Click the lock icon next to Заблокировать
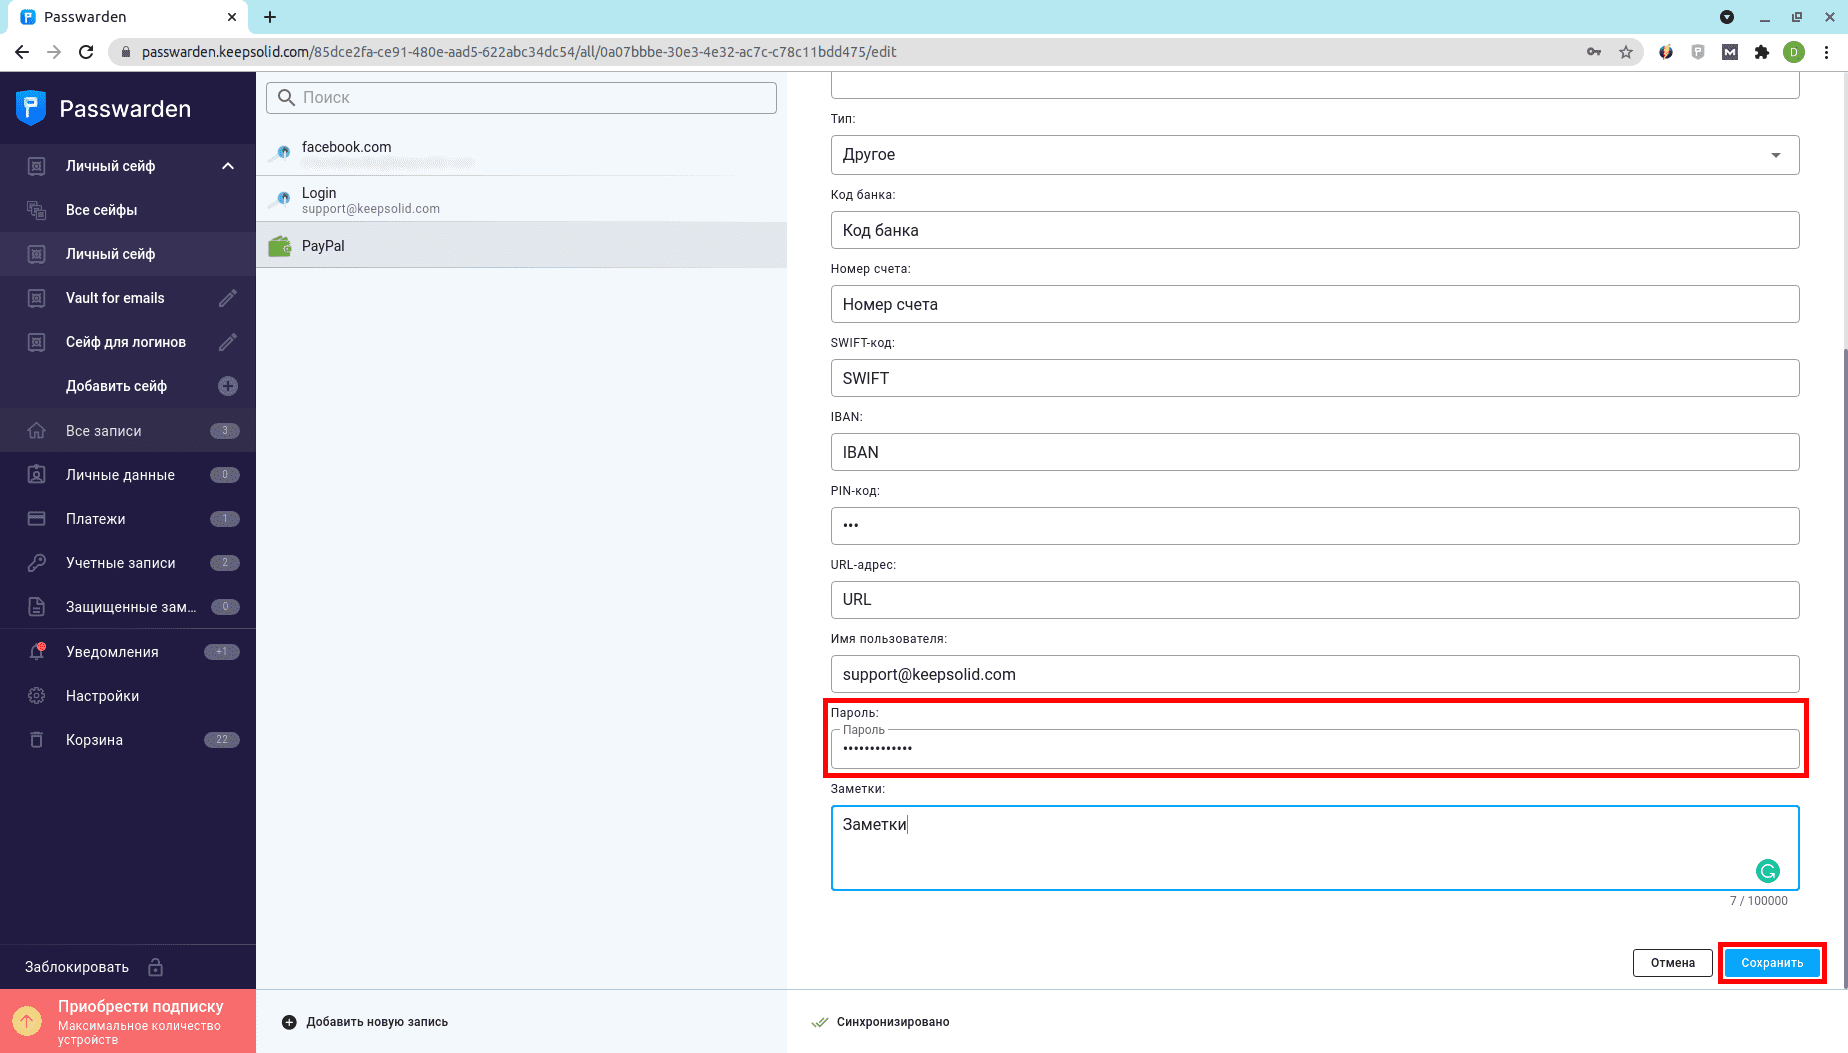This screenshot has height=1053, width=1848. (x=156, y=967)
